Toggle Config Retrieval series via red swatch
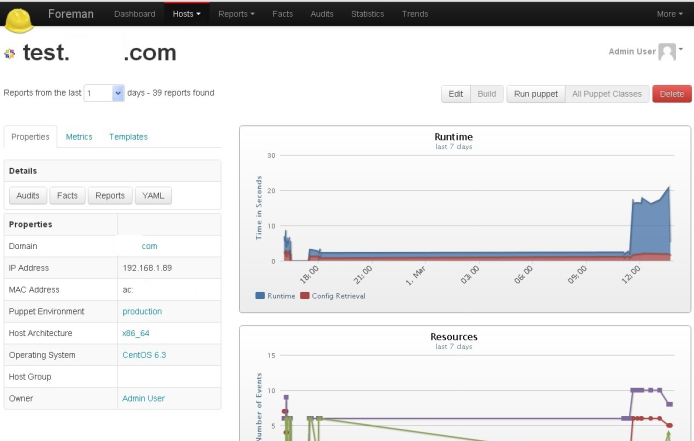Image resolution: width=694 pixels, height=441 pixels. [305, 295]
